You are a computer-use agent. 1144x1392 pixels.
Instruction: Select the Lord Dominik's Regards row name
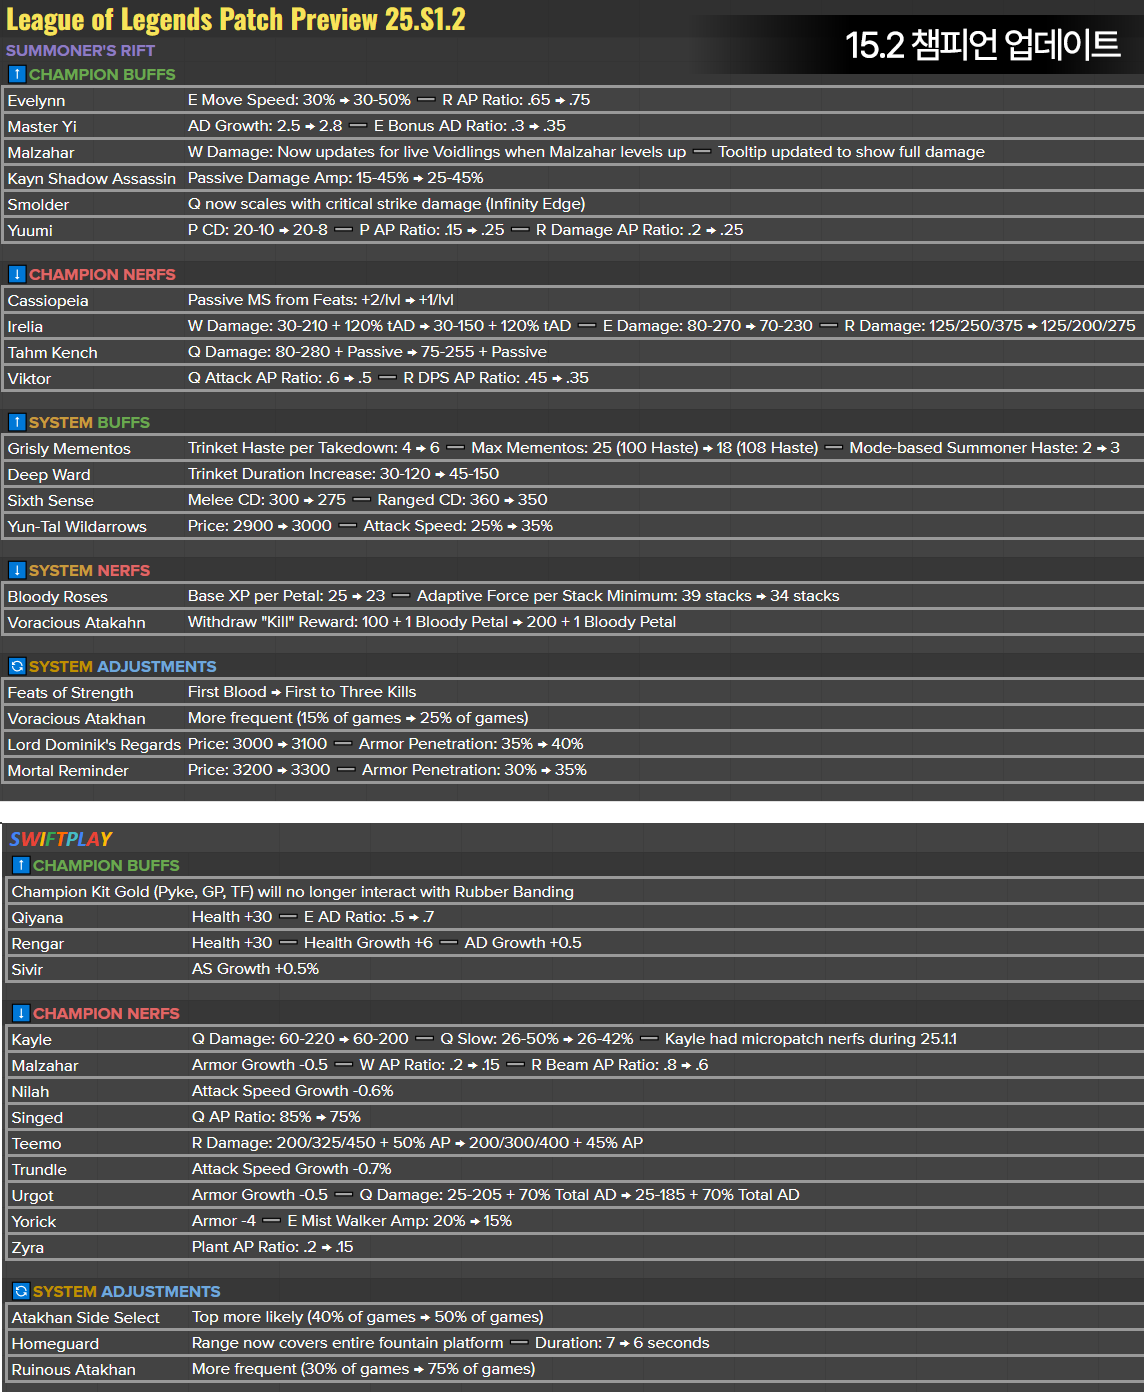(x=94, y=744)
